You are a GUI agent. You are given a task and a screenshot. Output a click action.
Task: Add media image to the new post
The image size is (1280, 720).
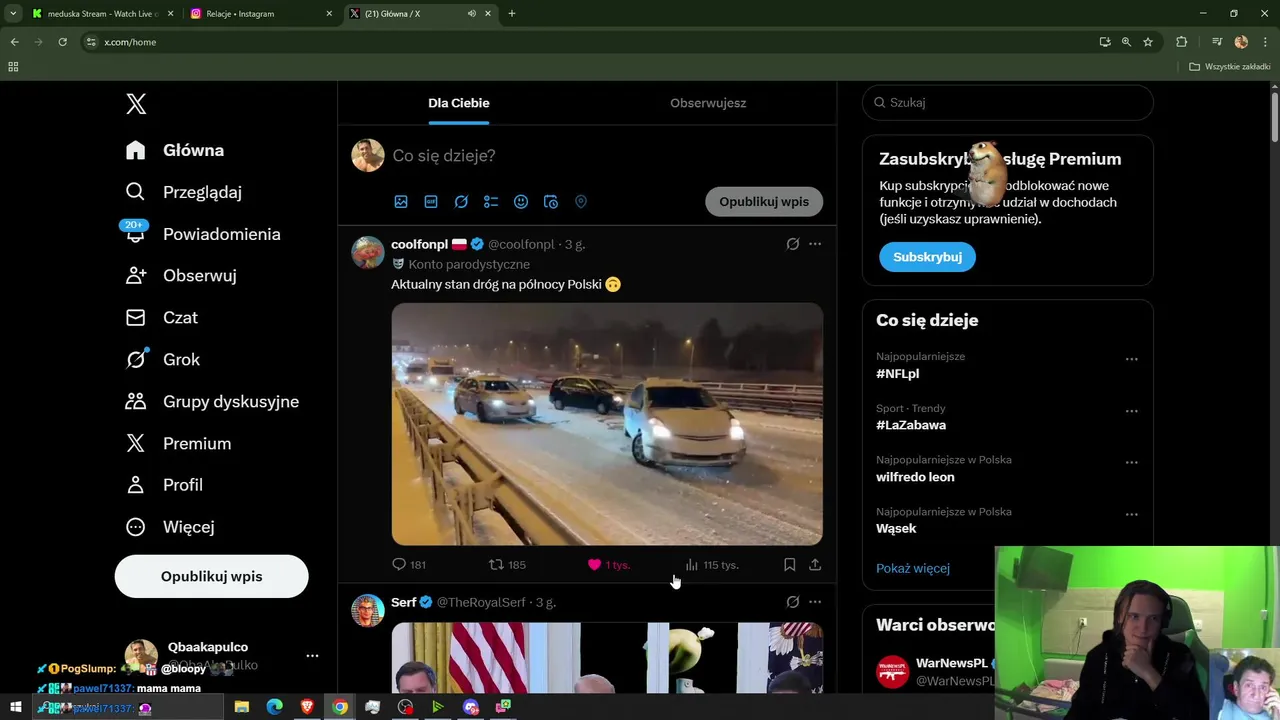click(401, 202)
